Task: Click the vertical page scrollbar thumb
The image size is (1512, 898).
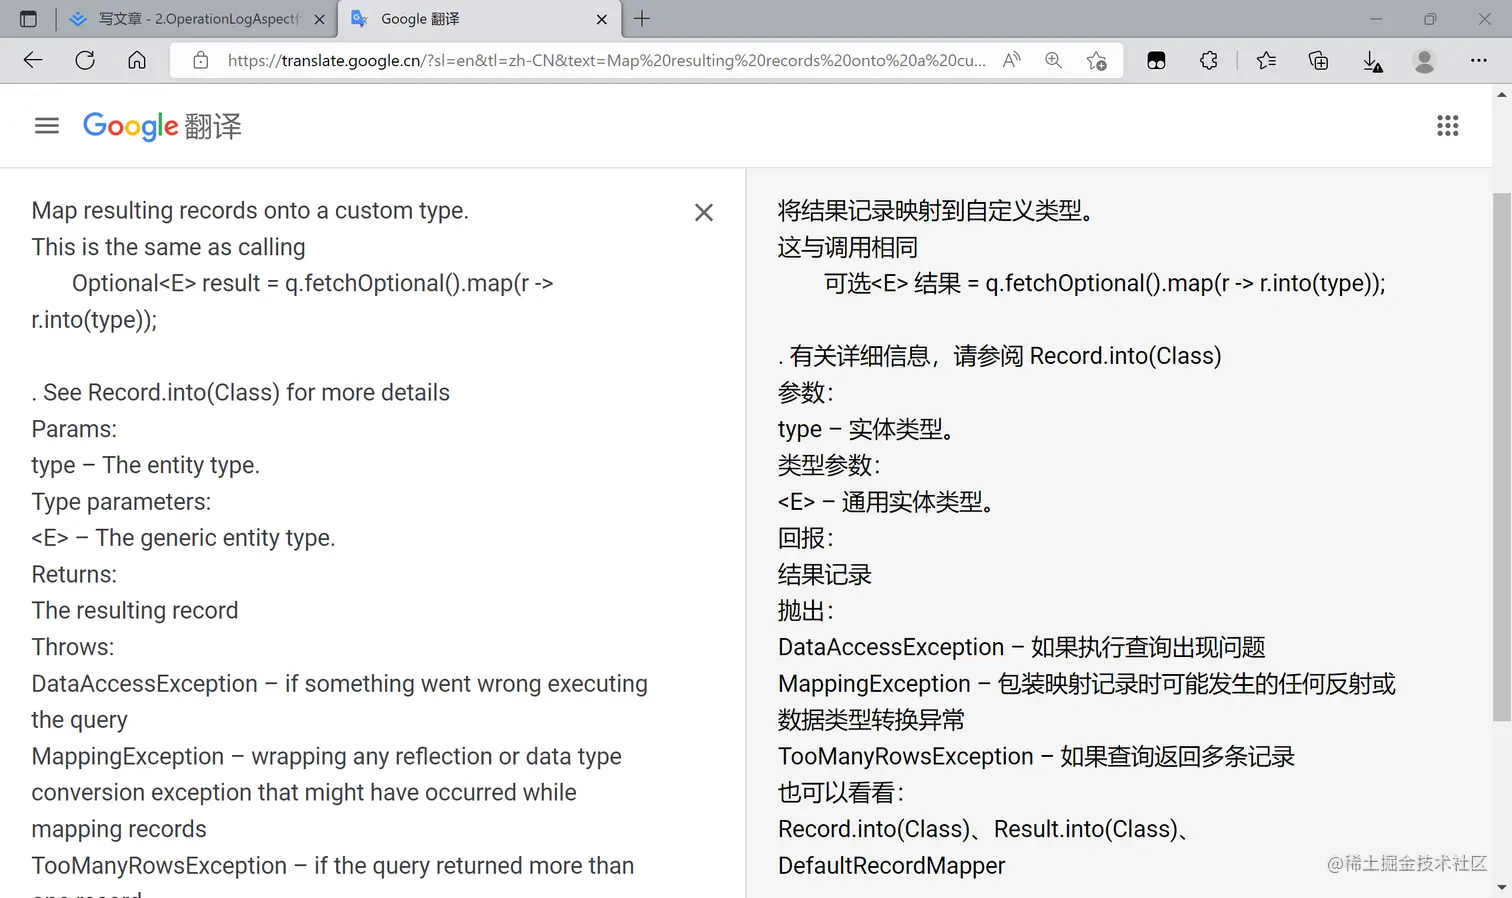Action: pyautogui.click(x=1501, y=457)
